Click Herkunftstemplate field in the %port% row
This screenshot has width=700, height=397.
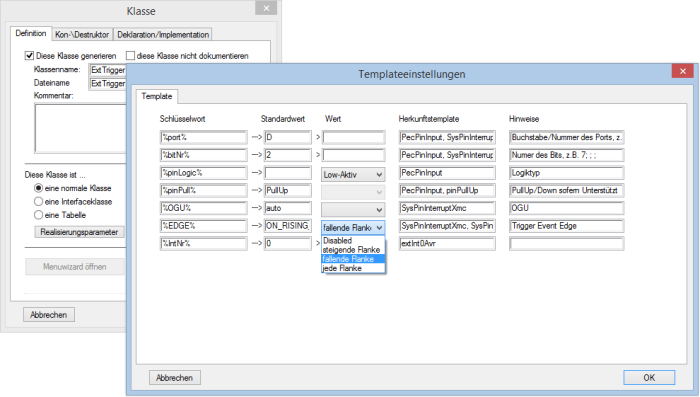pos(447,137)
